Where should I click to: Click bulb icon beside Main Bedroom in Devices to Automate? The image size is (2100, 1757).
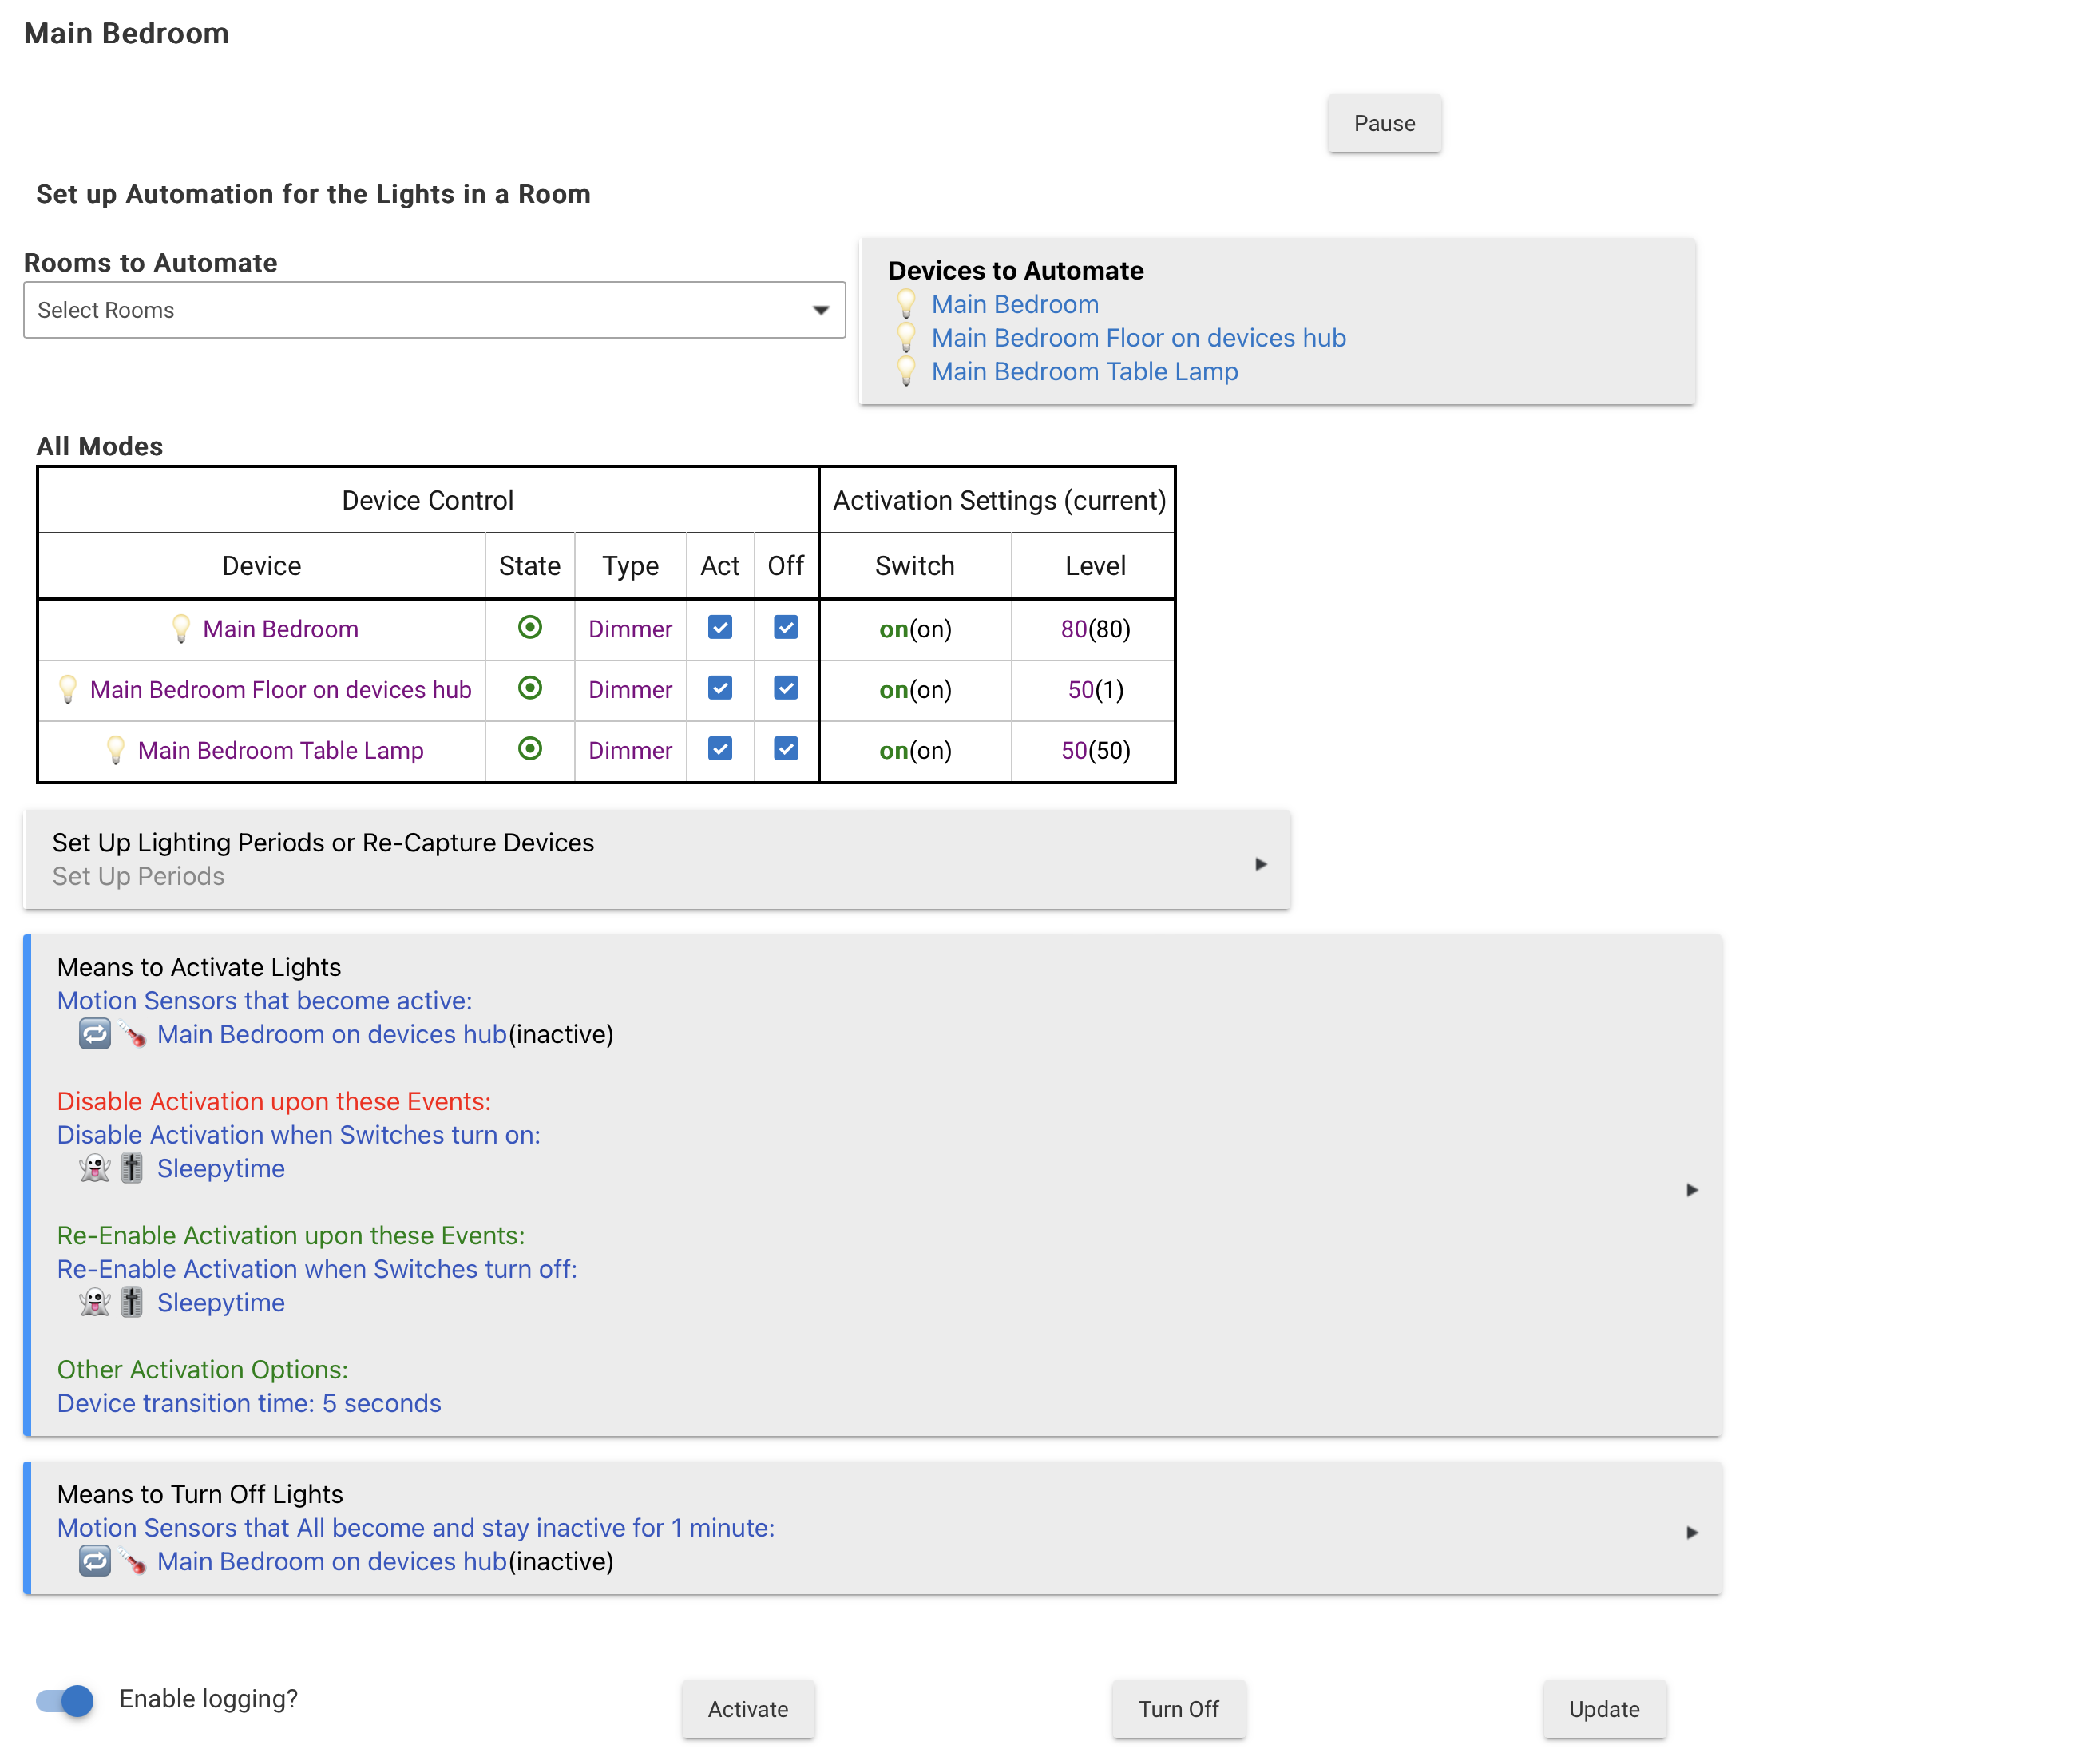tap(906, 304)
